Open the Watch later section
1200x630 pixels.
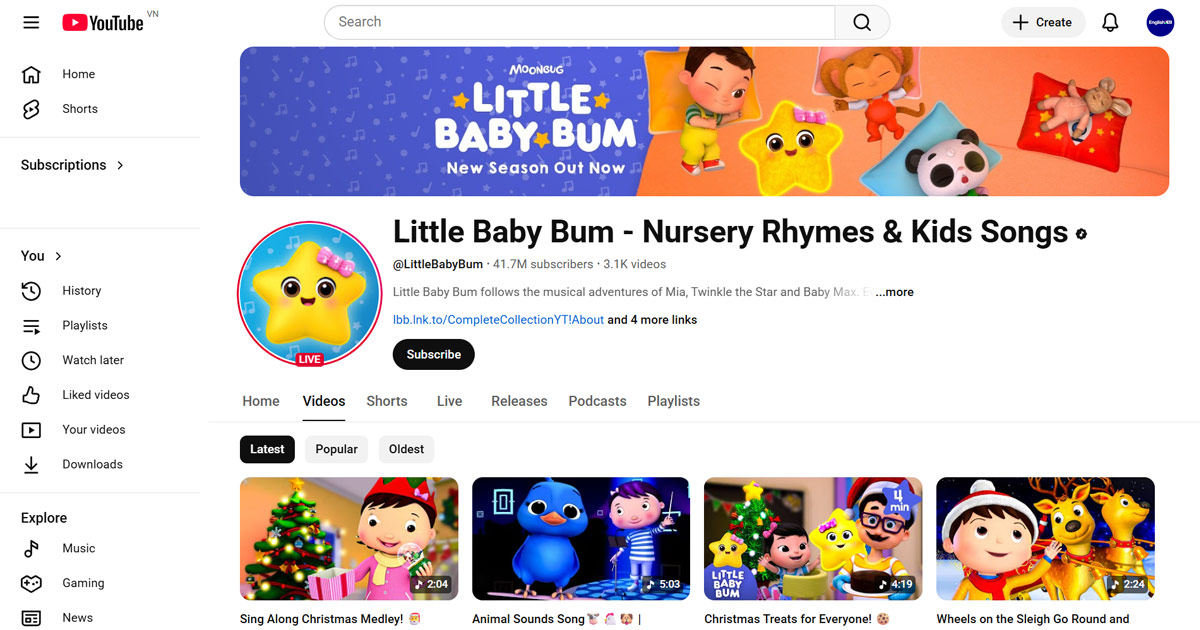(x=30, y=360)
